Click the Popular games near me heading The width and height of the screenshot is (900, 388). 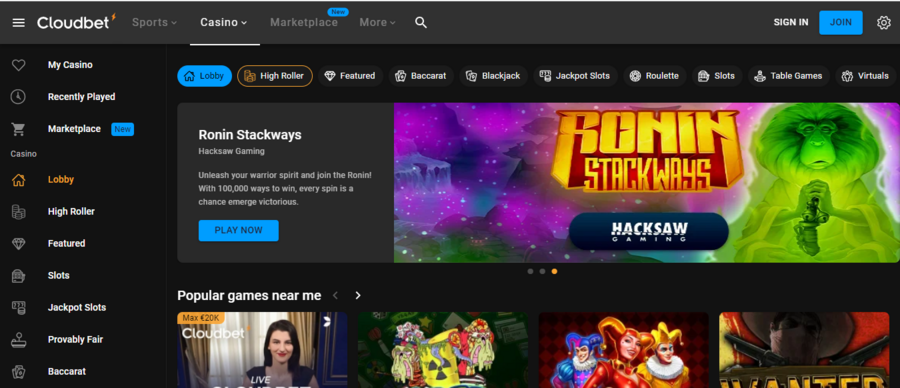(x=249, y=296)
